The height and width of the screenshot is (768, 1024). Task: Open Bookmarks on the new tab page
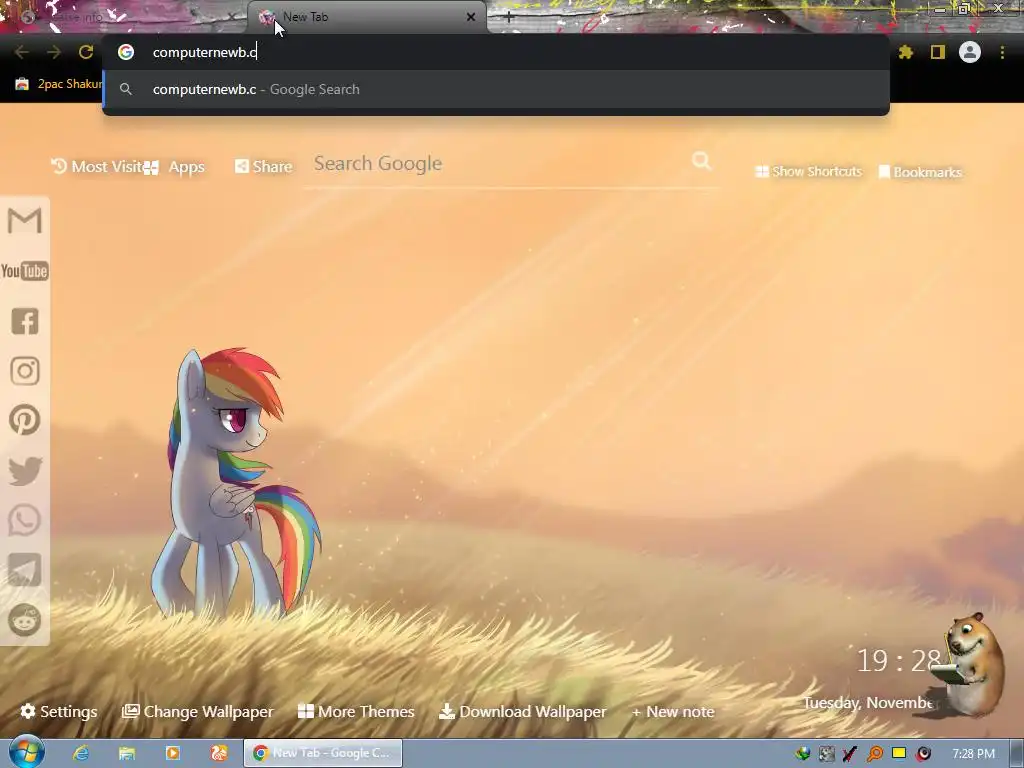coord(920,172)
